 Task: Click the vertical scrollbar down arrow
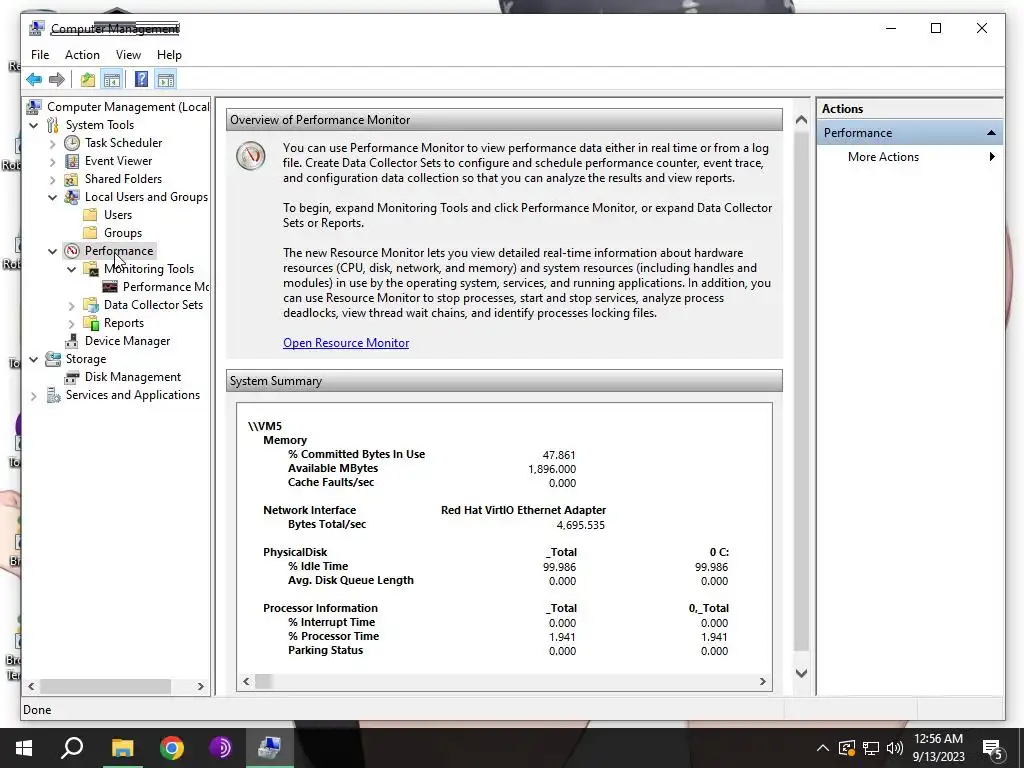pyautogui.click(x=801, y=673)
